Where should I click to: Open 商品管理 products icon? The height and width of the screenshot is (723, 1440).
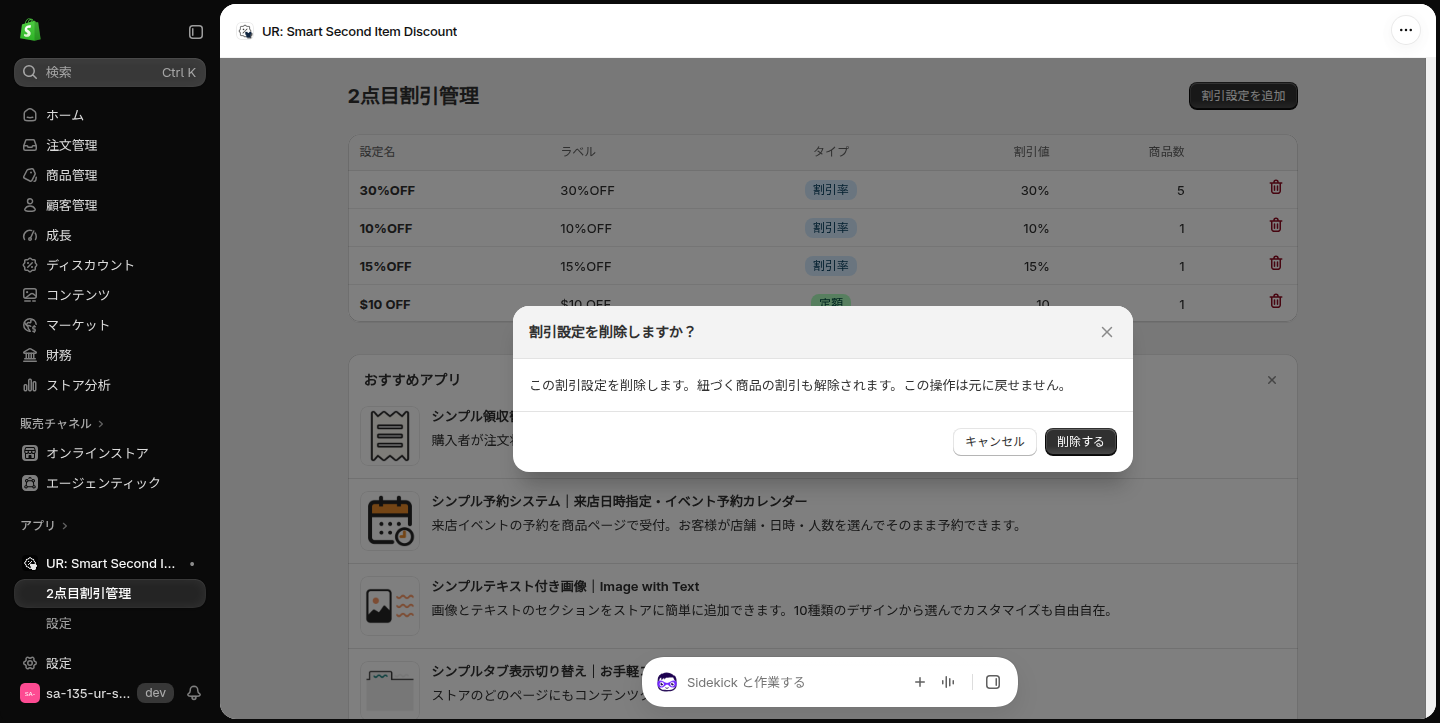[x=30, y=175]
